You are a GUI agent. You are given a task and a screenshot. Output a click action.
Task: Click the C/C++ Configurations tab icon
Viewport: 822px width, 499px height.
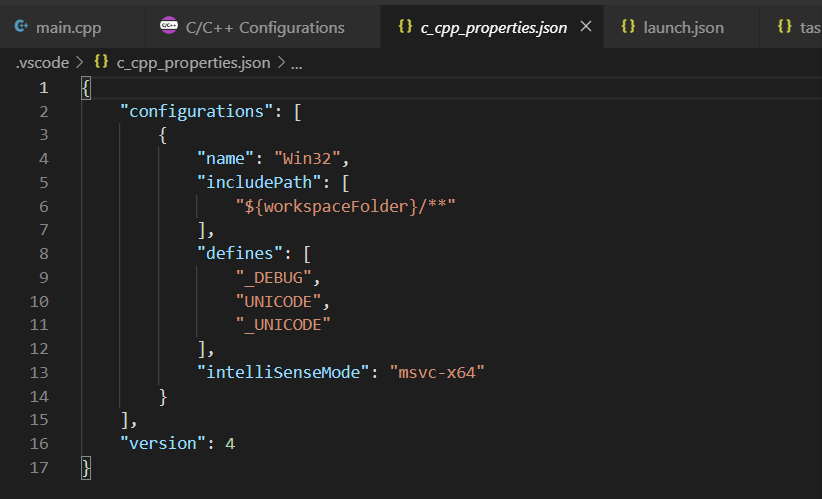[x=169, y=25]
